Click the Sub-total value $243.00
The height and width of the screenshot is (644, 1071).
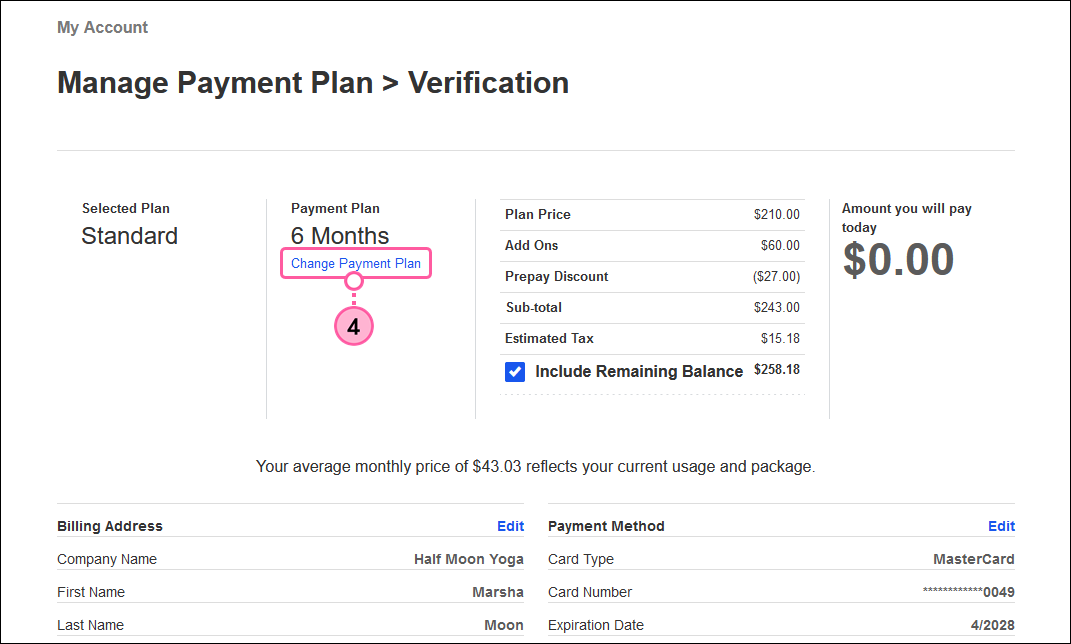(777, 307)
